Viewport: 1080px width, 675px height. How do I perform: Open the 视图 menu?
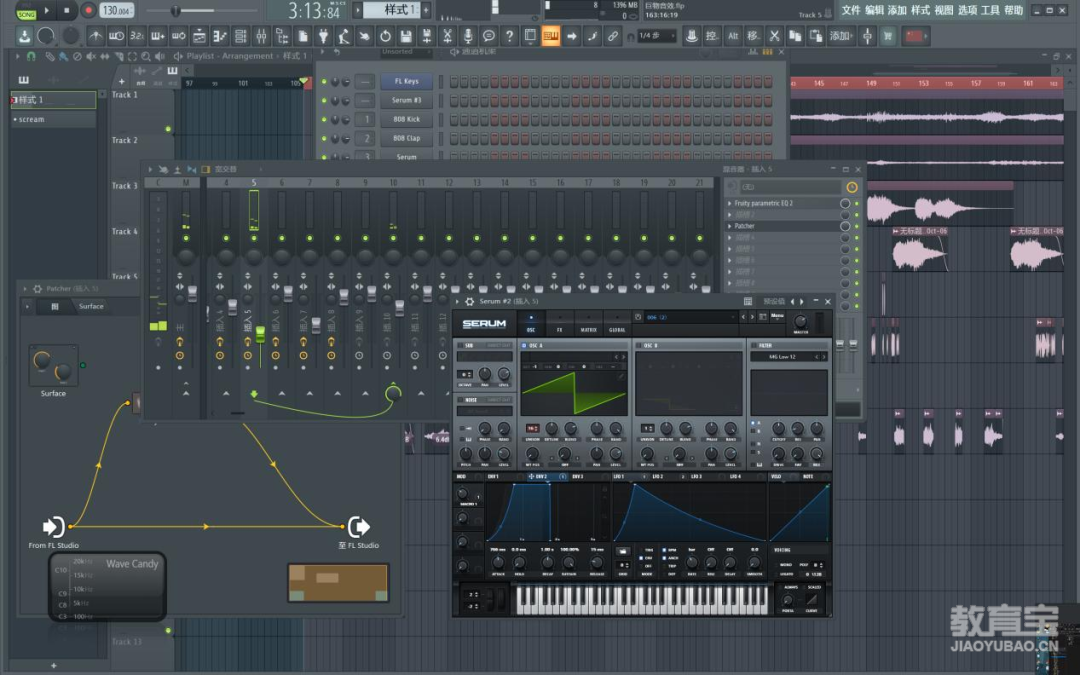point(944,10)
